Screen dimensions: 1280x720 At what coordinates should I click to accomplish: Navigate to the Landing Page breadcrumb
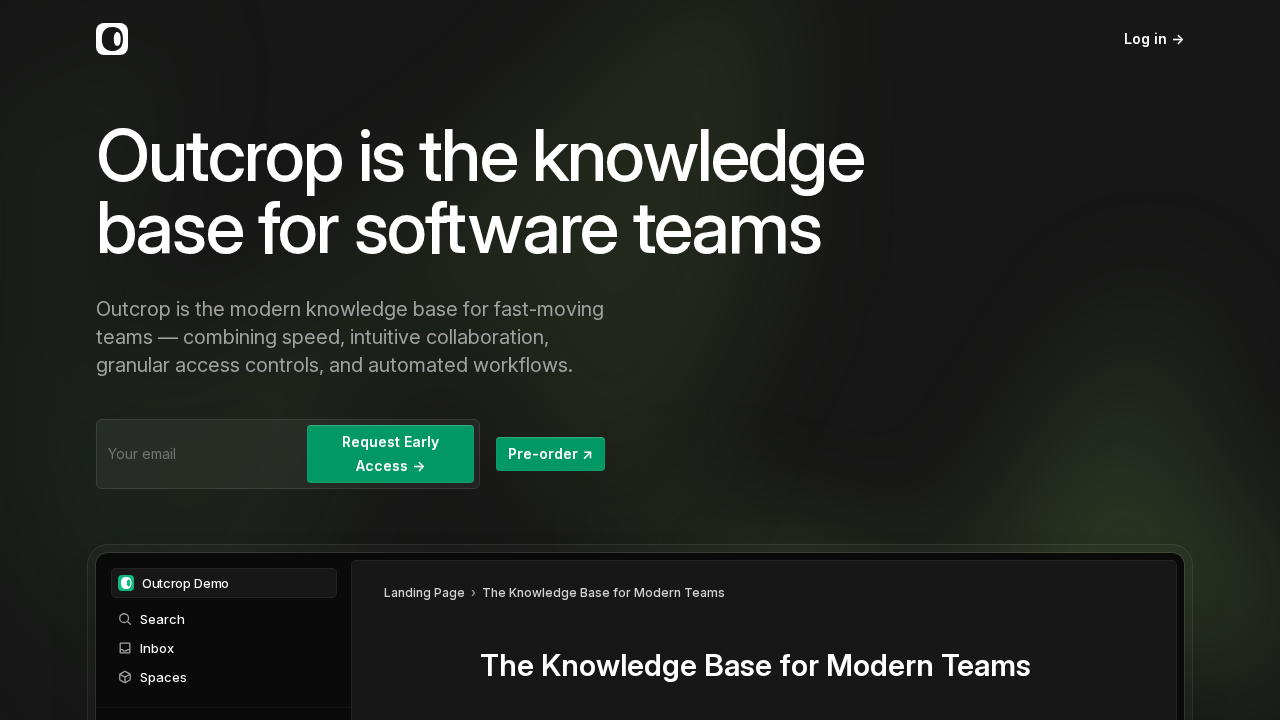click(x=424, y=593)
